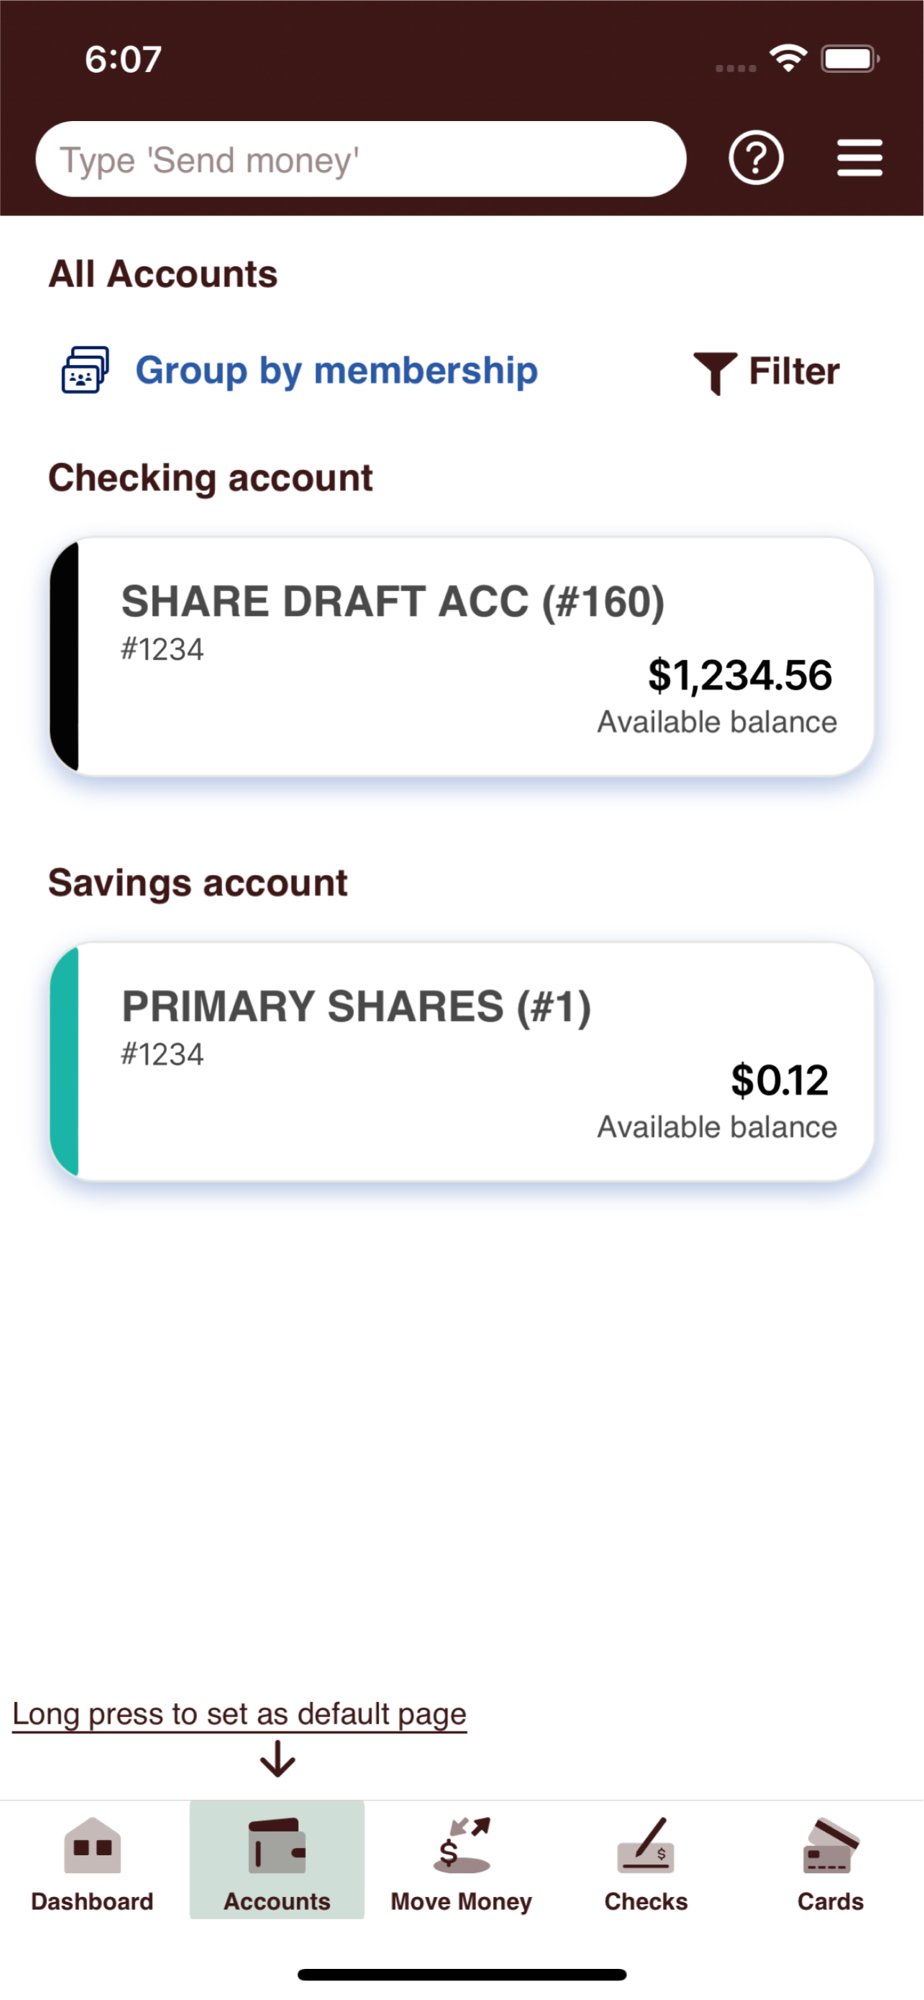Tap the help question mark icon
Viewport: 924px width, 2000px height.
click(x=756, y=158)
